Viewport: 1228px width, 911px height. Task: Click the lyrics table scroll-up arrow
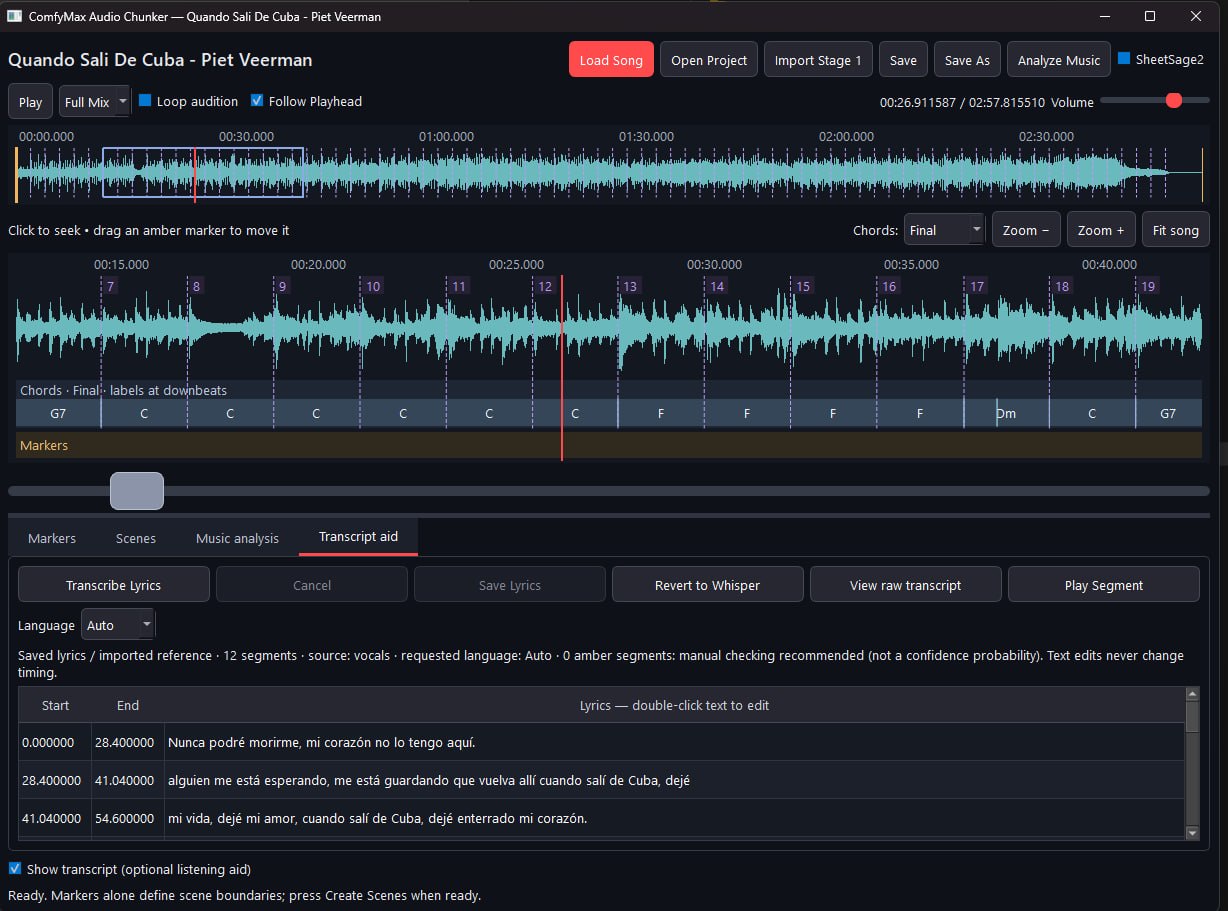pos(1192,694)
